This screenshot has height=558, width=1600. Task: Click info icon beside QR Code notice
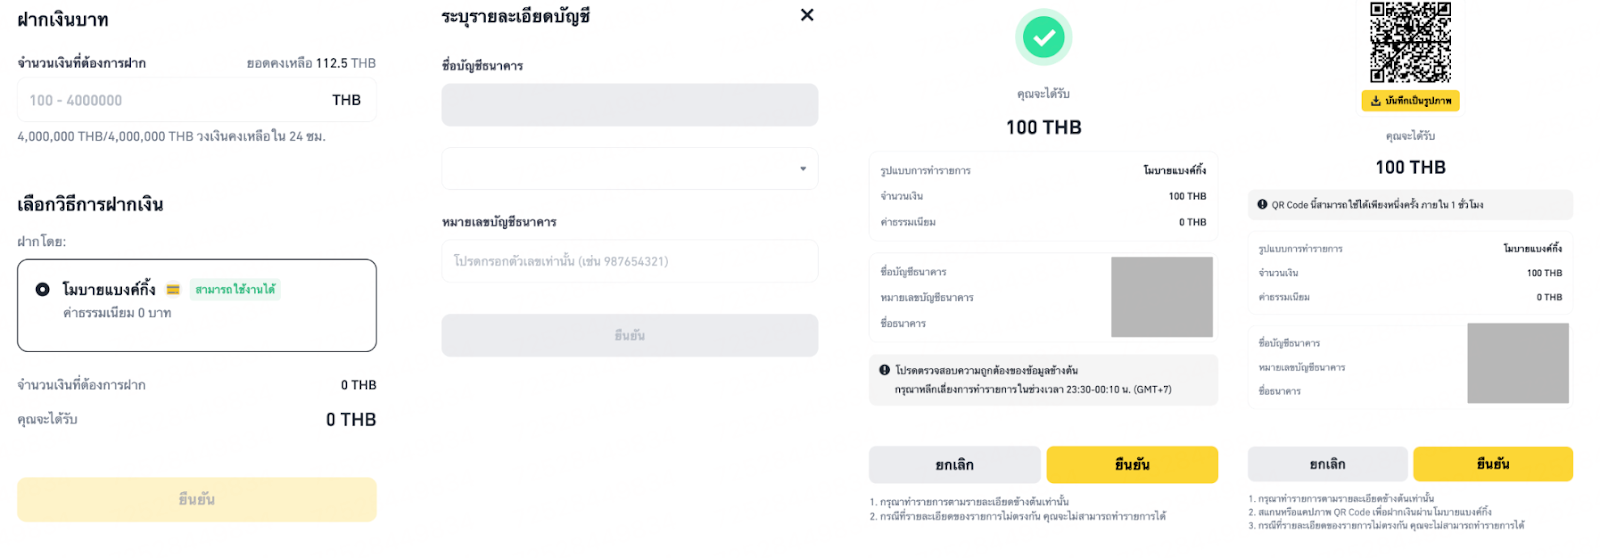tap(1262, 205)
